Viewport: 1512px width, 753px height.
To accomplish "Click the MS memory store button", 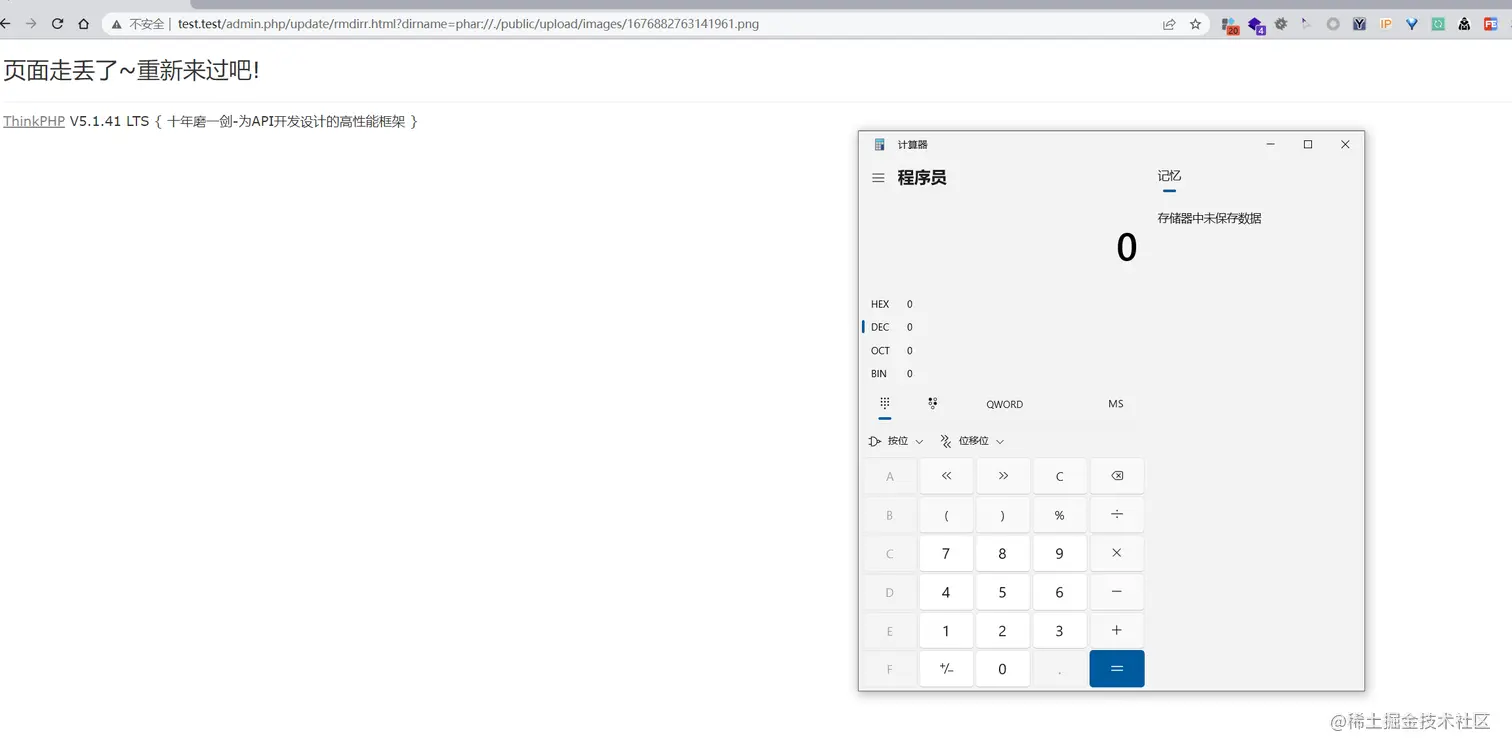I will pyautogui.click(x=1116, y=404).
